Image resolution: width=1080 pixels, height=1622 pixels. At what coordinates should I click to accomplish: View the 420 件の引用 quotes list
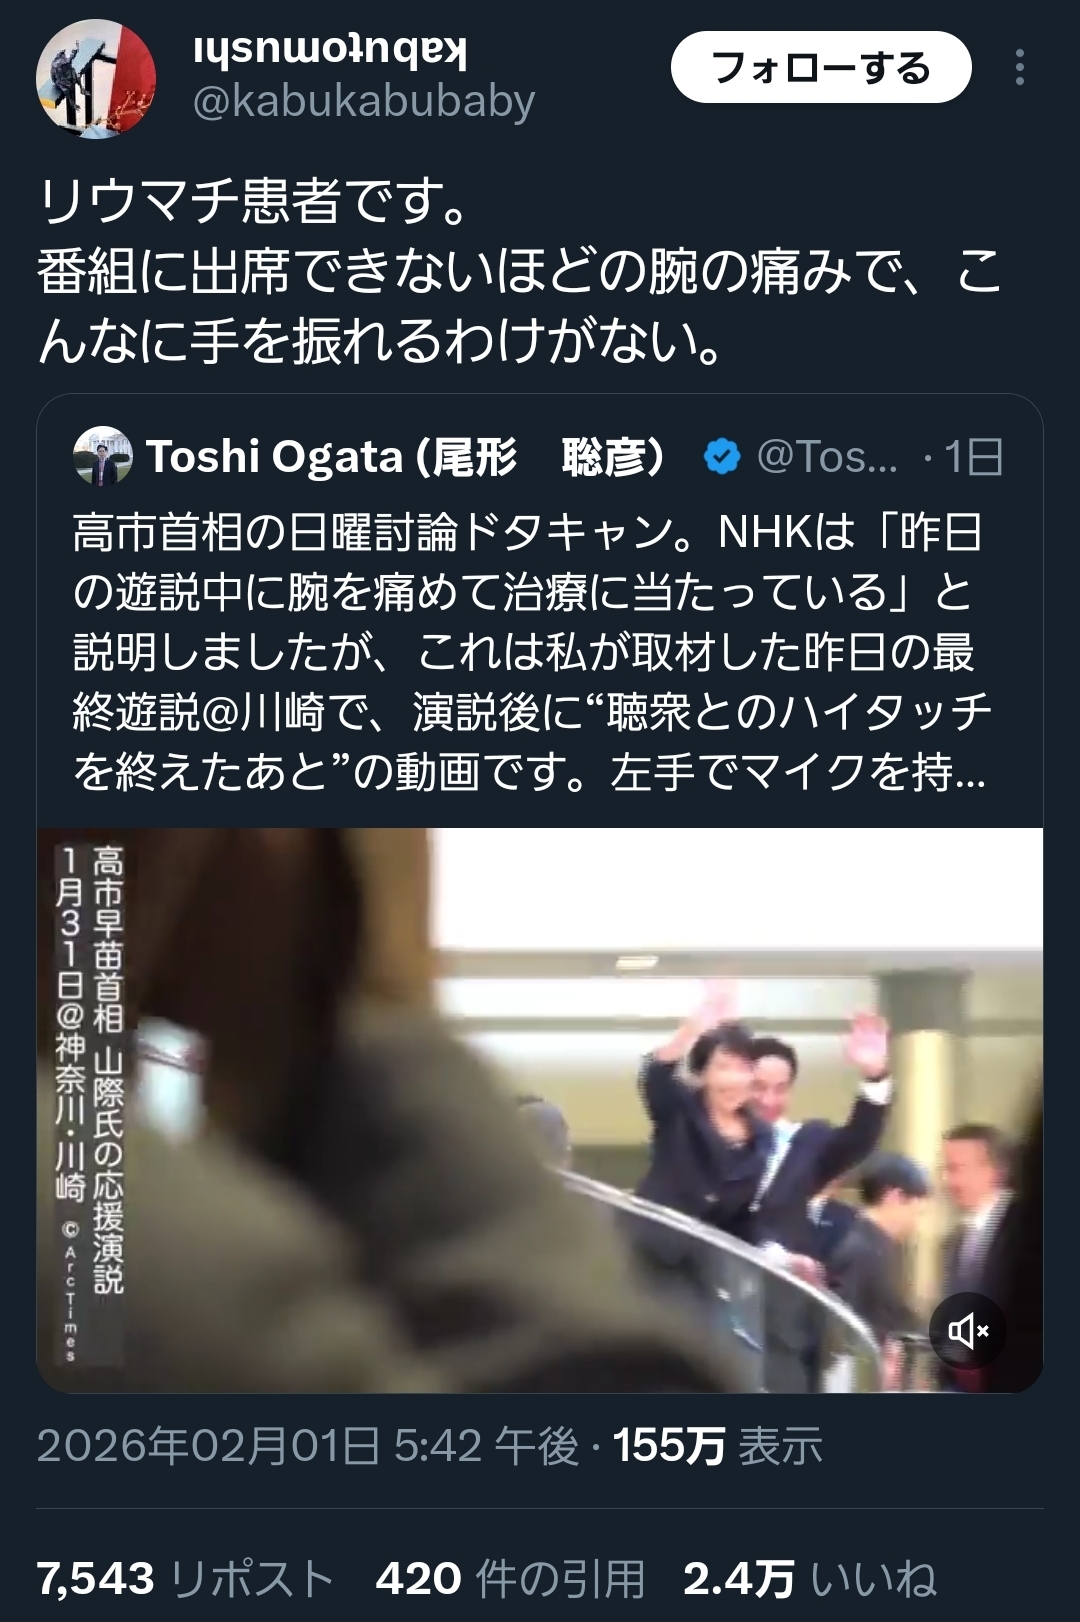tap(510, 1579)
